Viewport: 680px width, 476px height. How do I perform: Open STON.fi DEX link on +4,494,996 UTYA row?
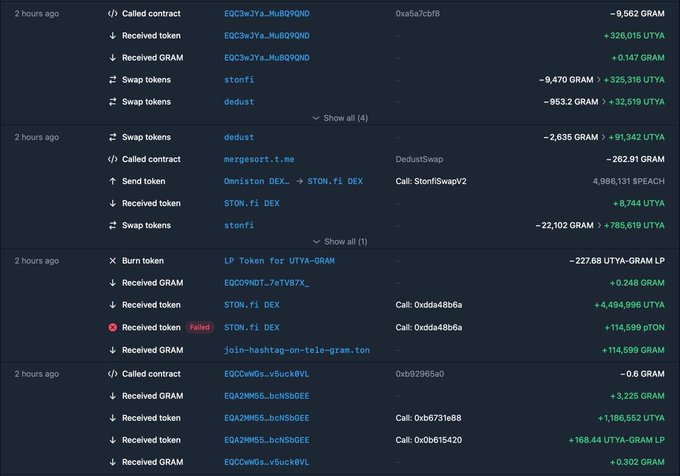tap(252, 305)
